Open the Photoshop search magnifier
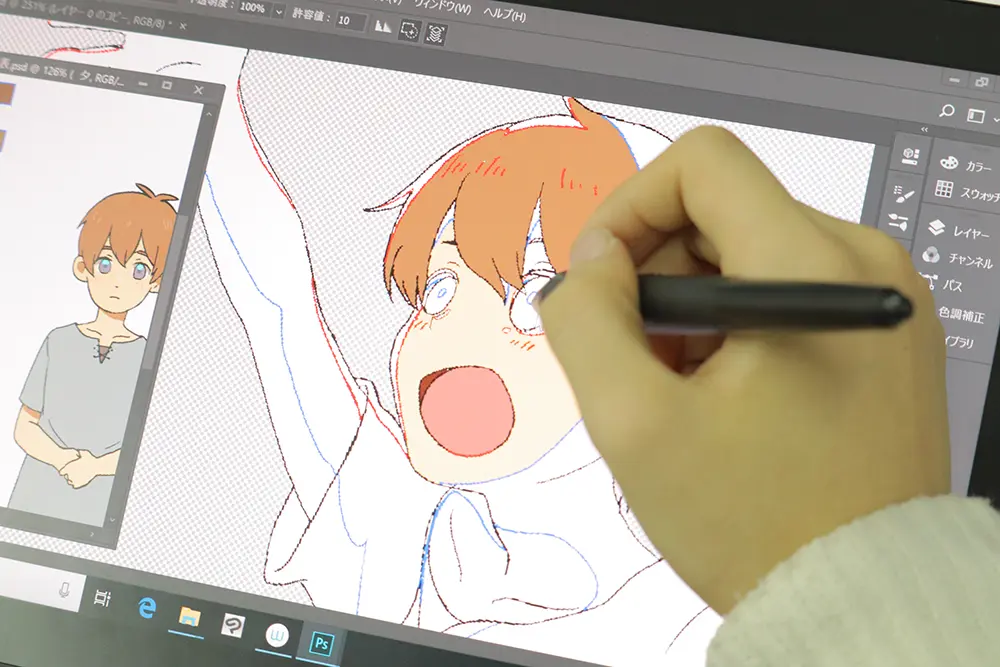Viewport: 1000px width, 667px height. pyautogui.click(x=947, y=111)
